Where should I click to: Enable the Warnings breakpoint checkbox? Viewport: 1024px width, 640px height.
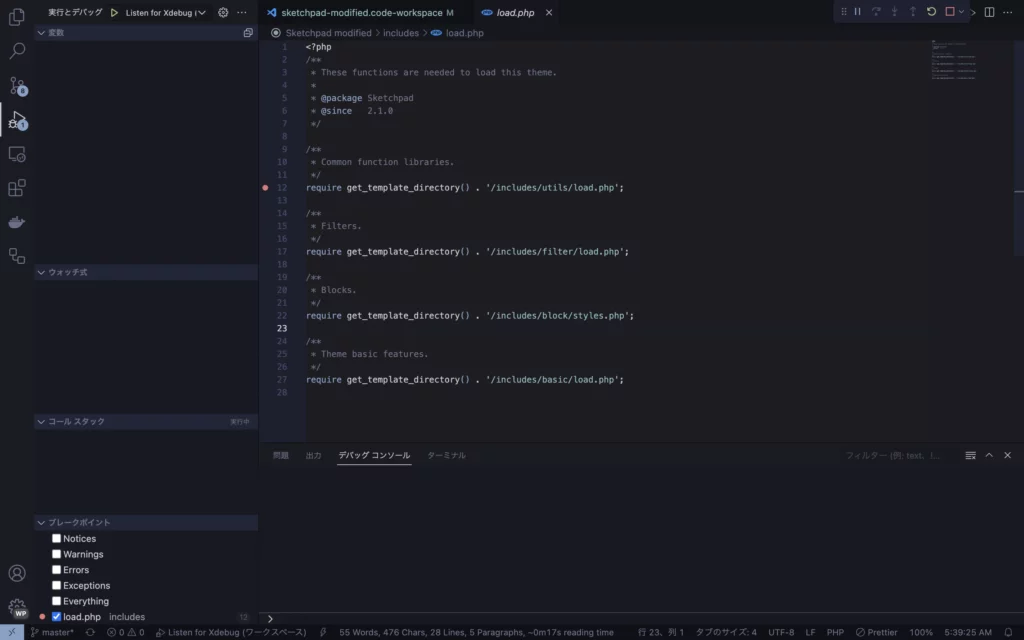(56, 554)
